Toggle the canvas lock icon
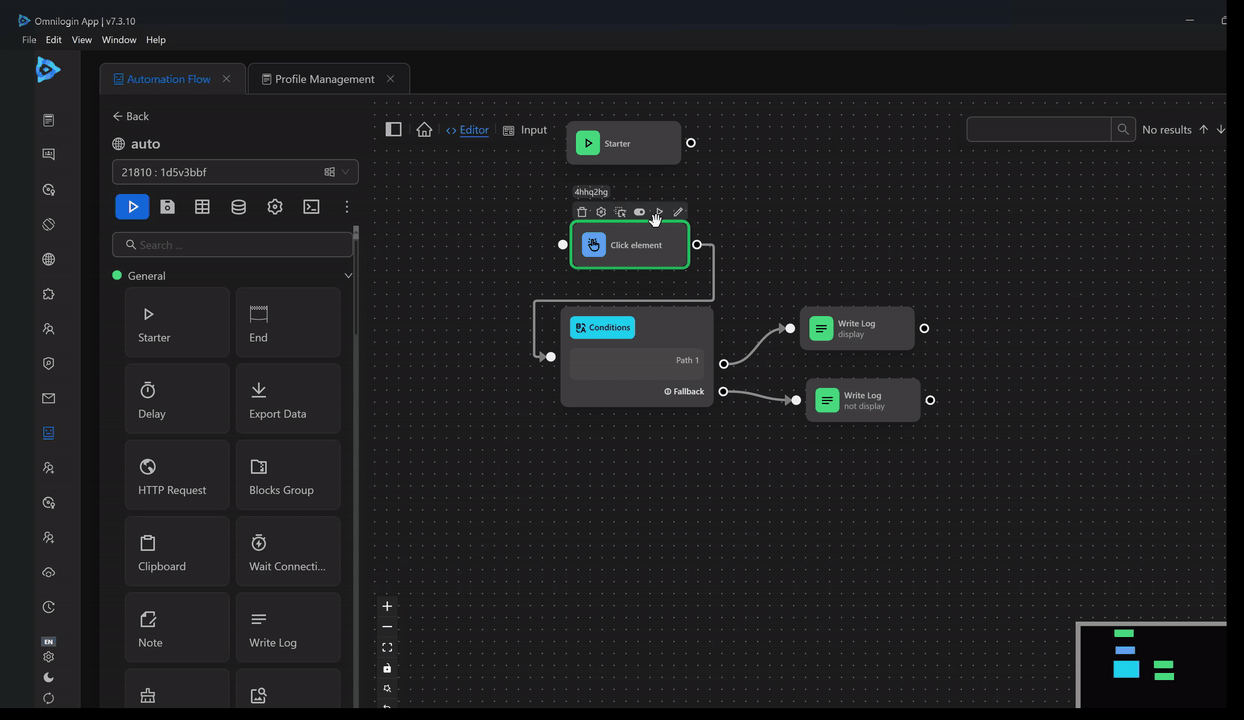Screen dimensions: 1244x720 point(387,668)
